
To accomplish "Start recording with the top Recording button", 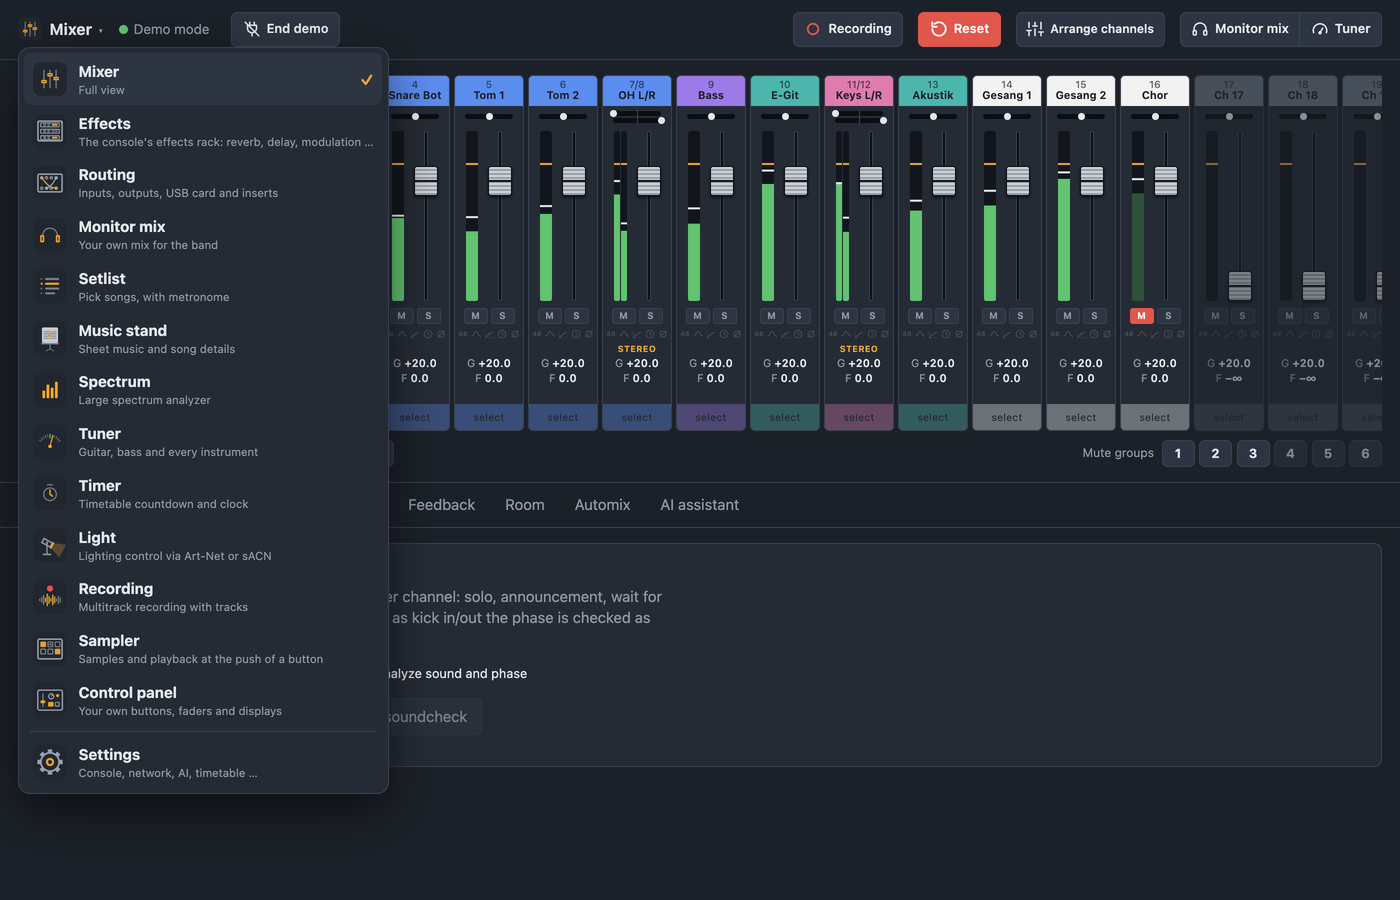I will (x=848, y=29).
